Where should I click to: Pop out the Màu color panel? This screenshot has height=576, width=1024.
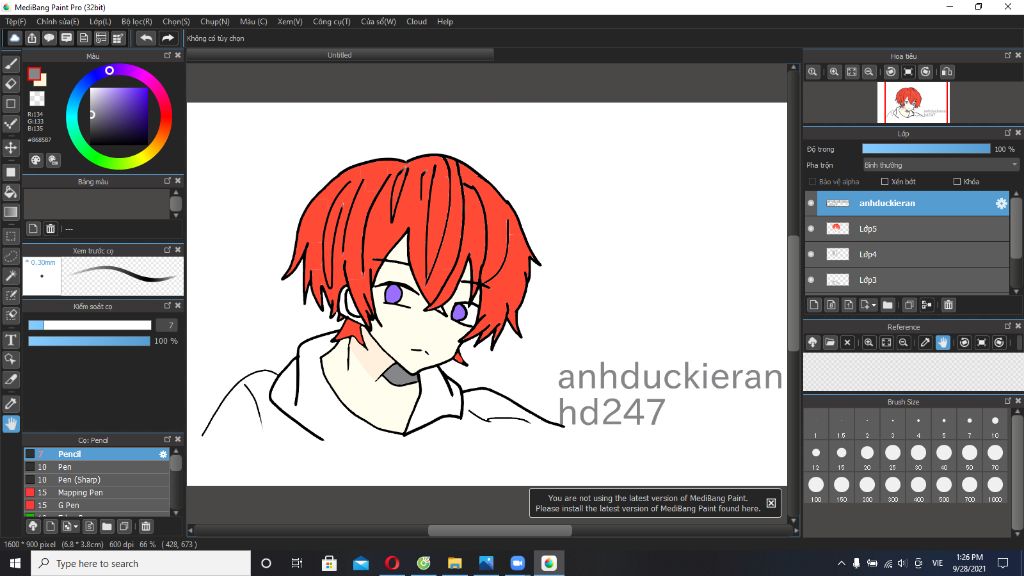pos(167,56)
